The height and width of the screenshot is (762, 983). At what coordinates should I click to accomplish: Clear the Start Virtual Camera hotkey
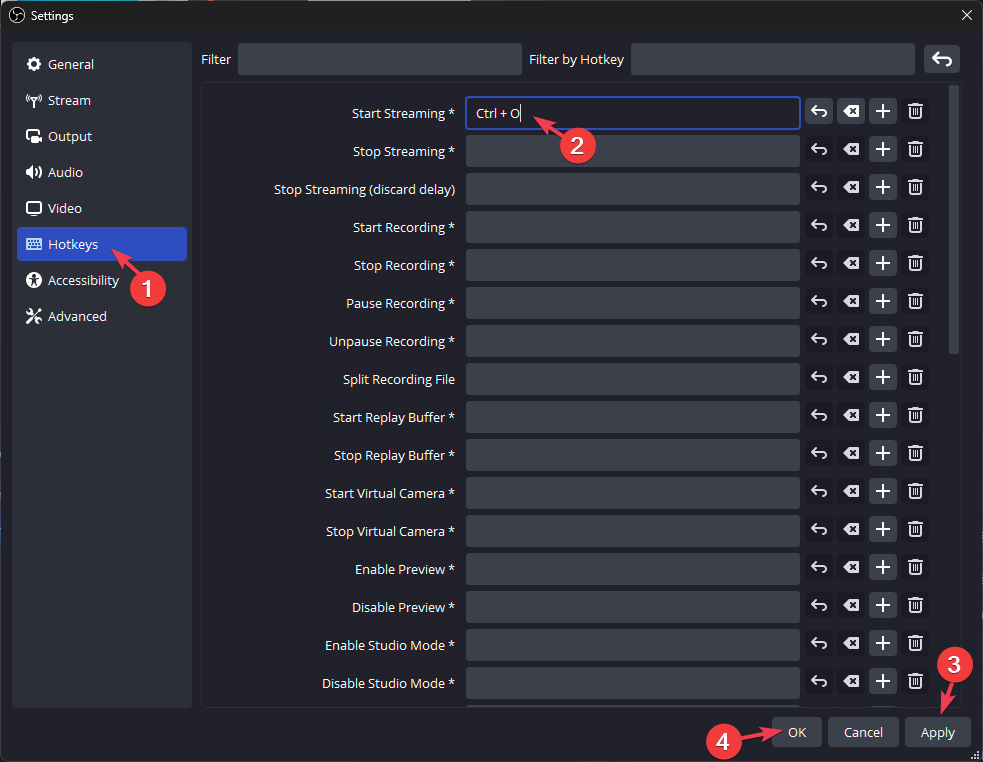coord(851,491)
